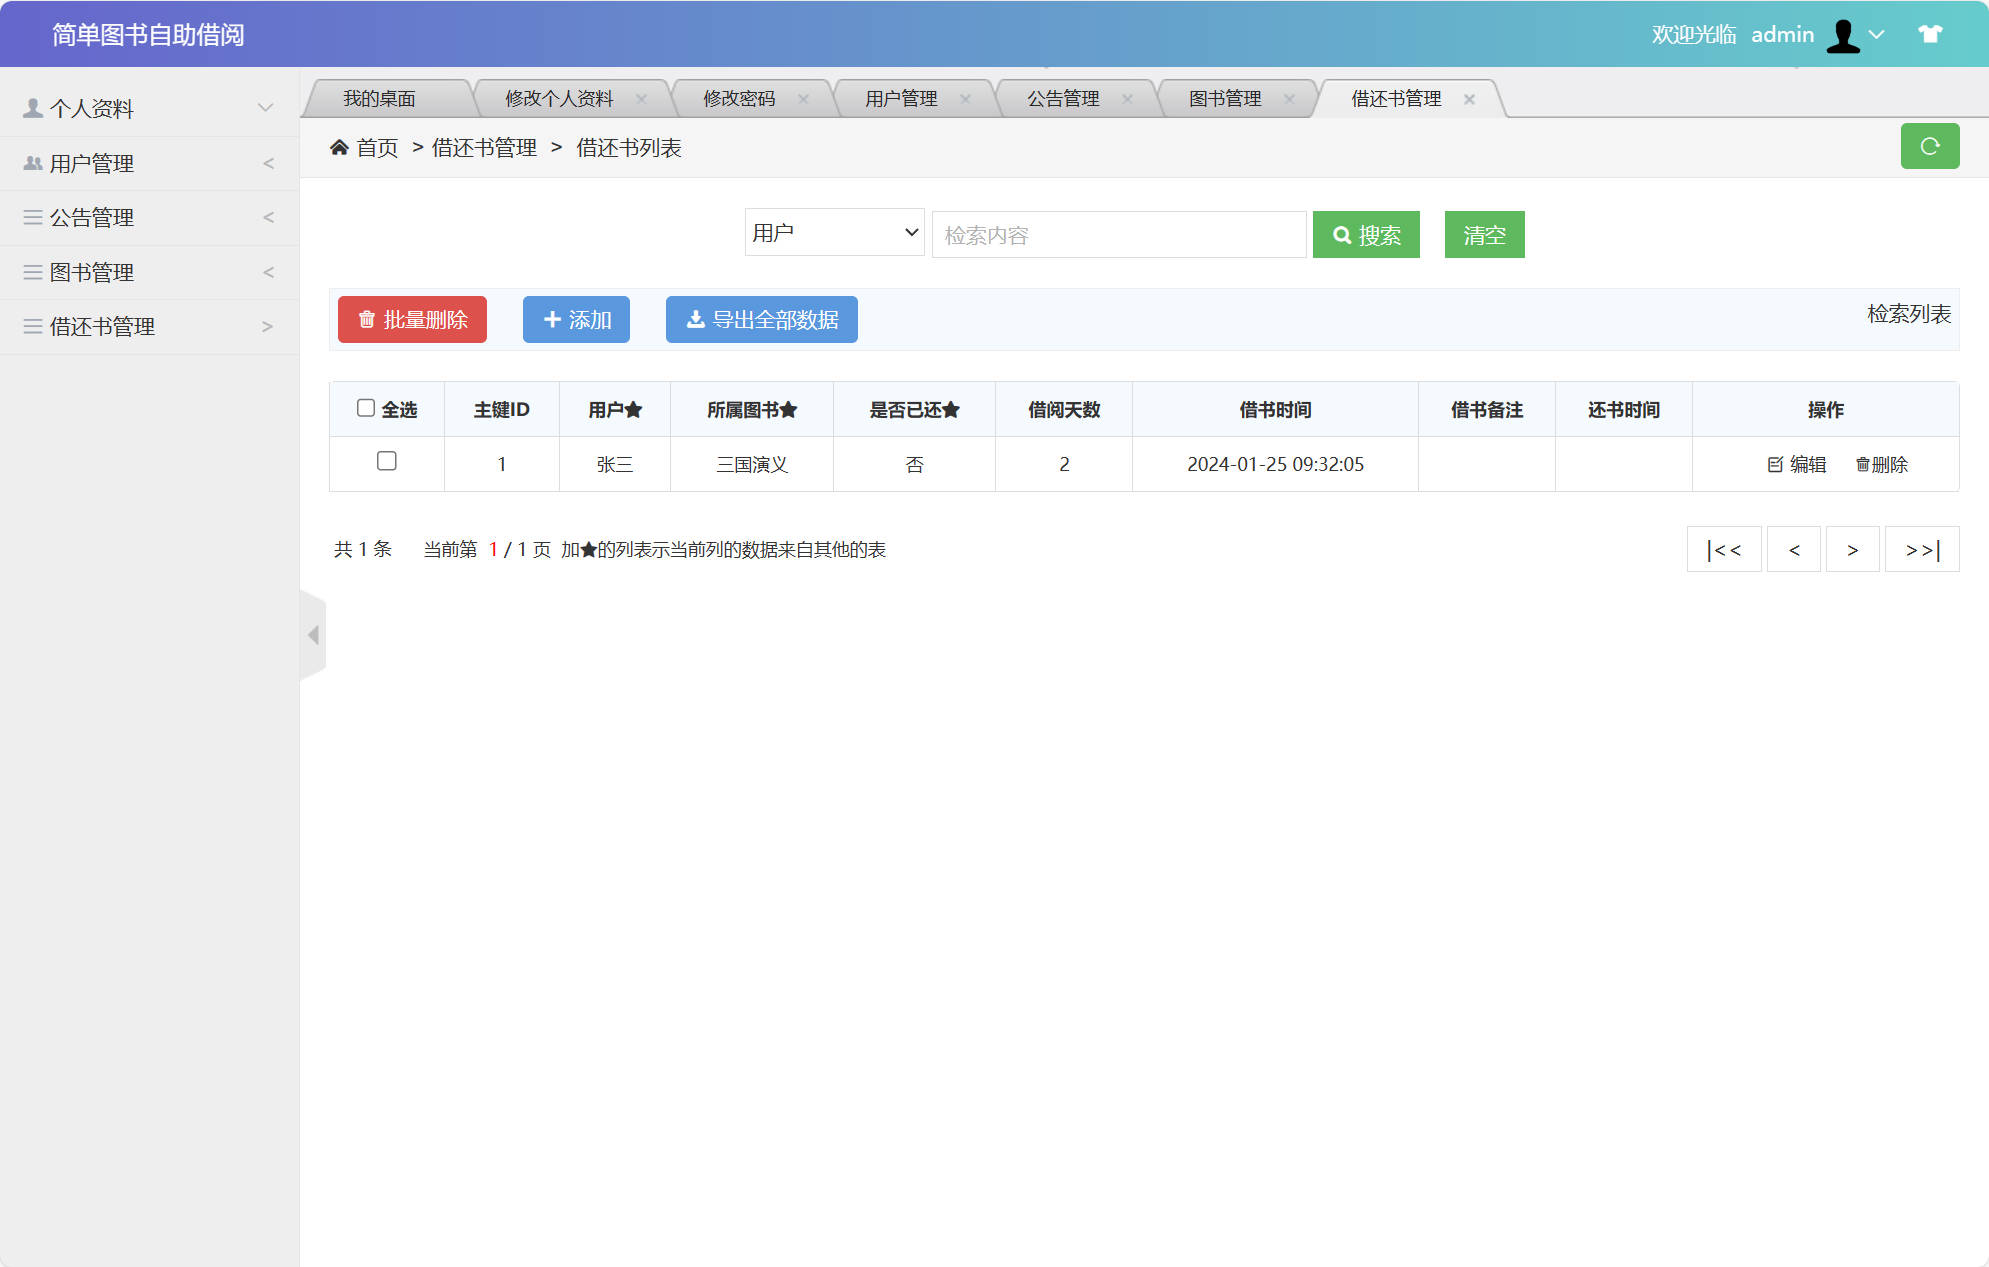Click the download icon on 导出全部数据
This screenshot has height=1267, width=1989.
(694, 319)
